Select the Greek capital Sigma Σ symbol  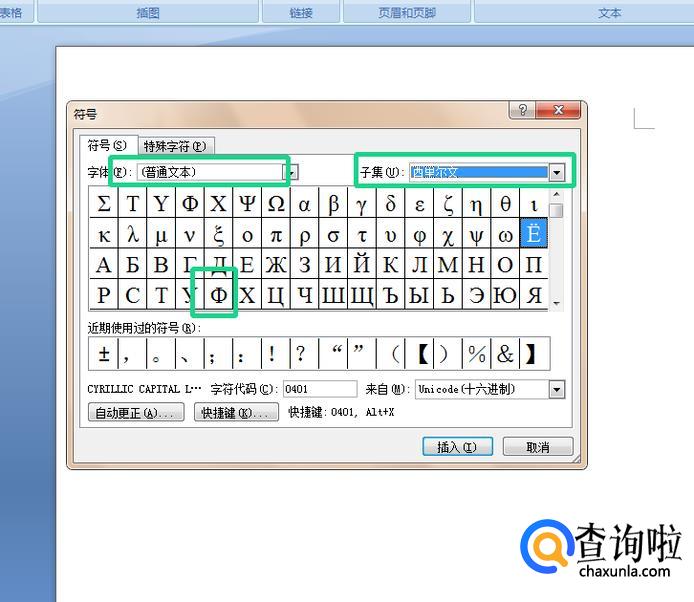click(104, 203)
